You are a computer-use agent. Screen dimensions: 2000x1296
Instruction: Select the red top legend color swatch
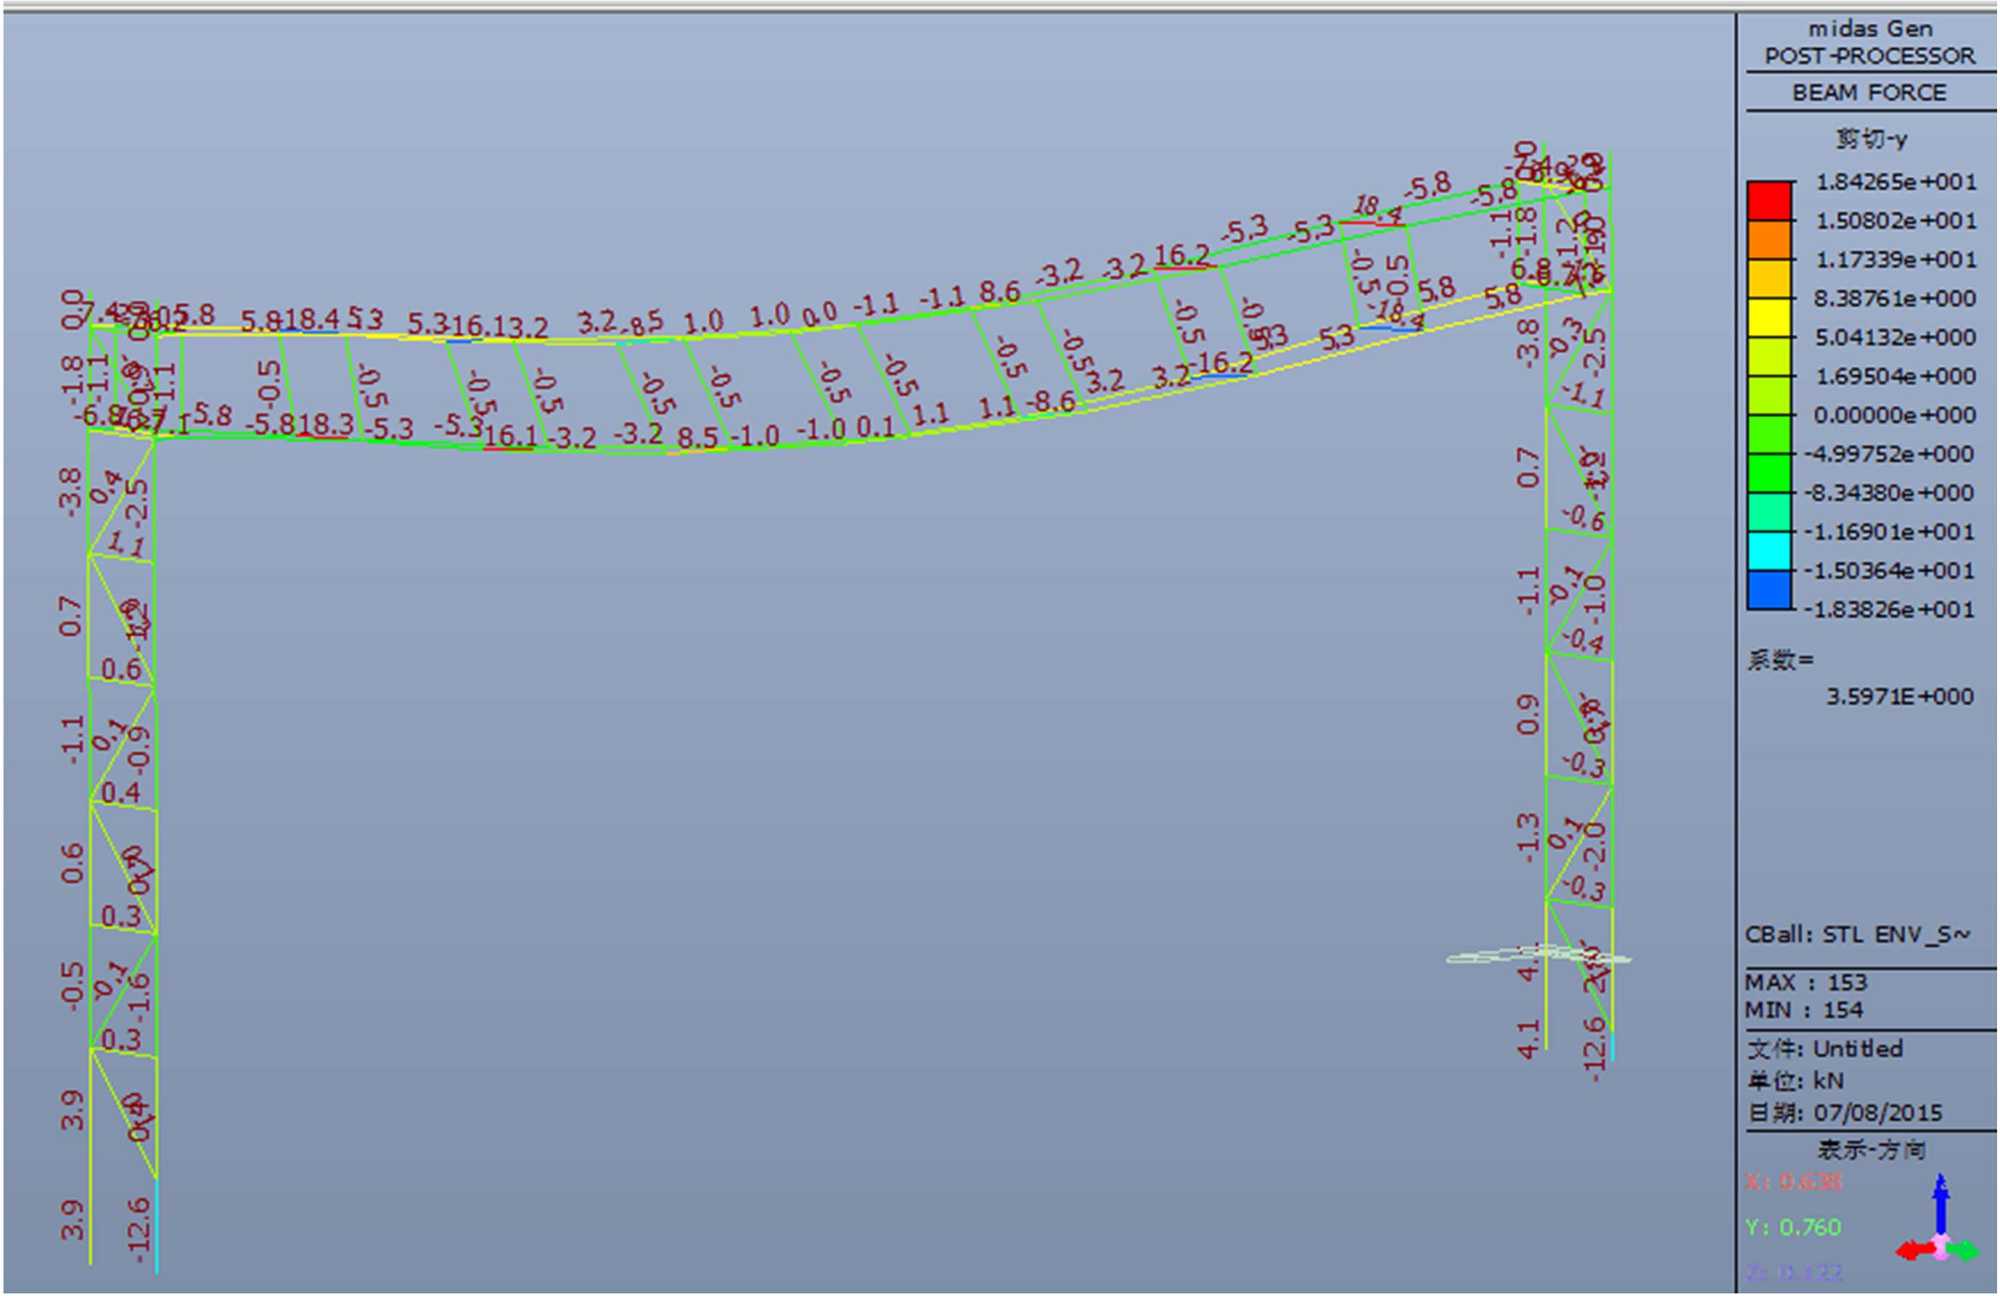(x=1769, y=201)
